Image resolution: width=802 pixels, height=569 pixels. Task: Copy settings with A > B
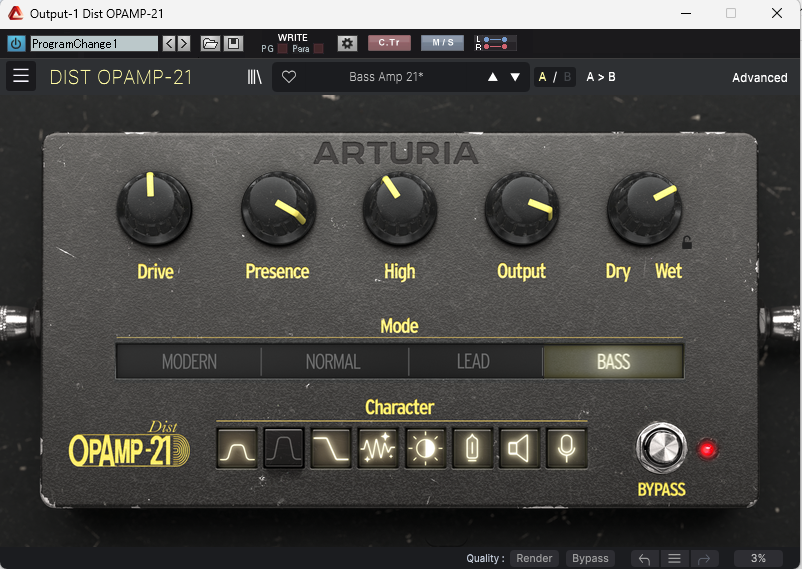(601, 77)
